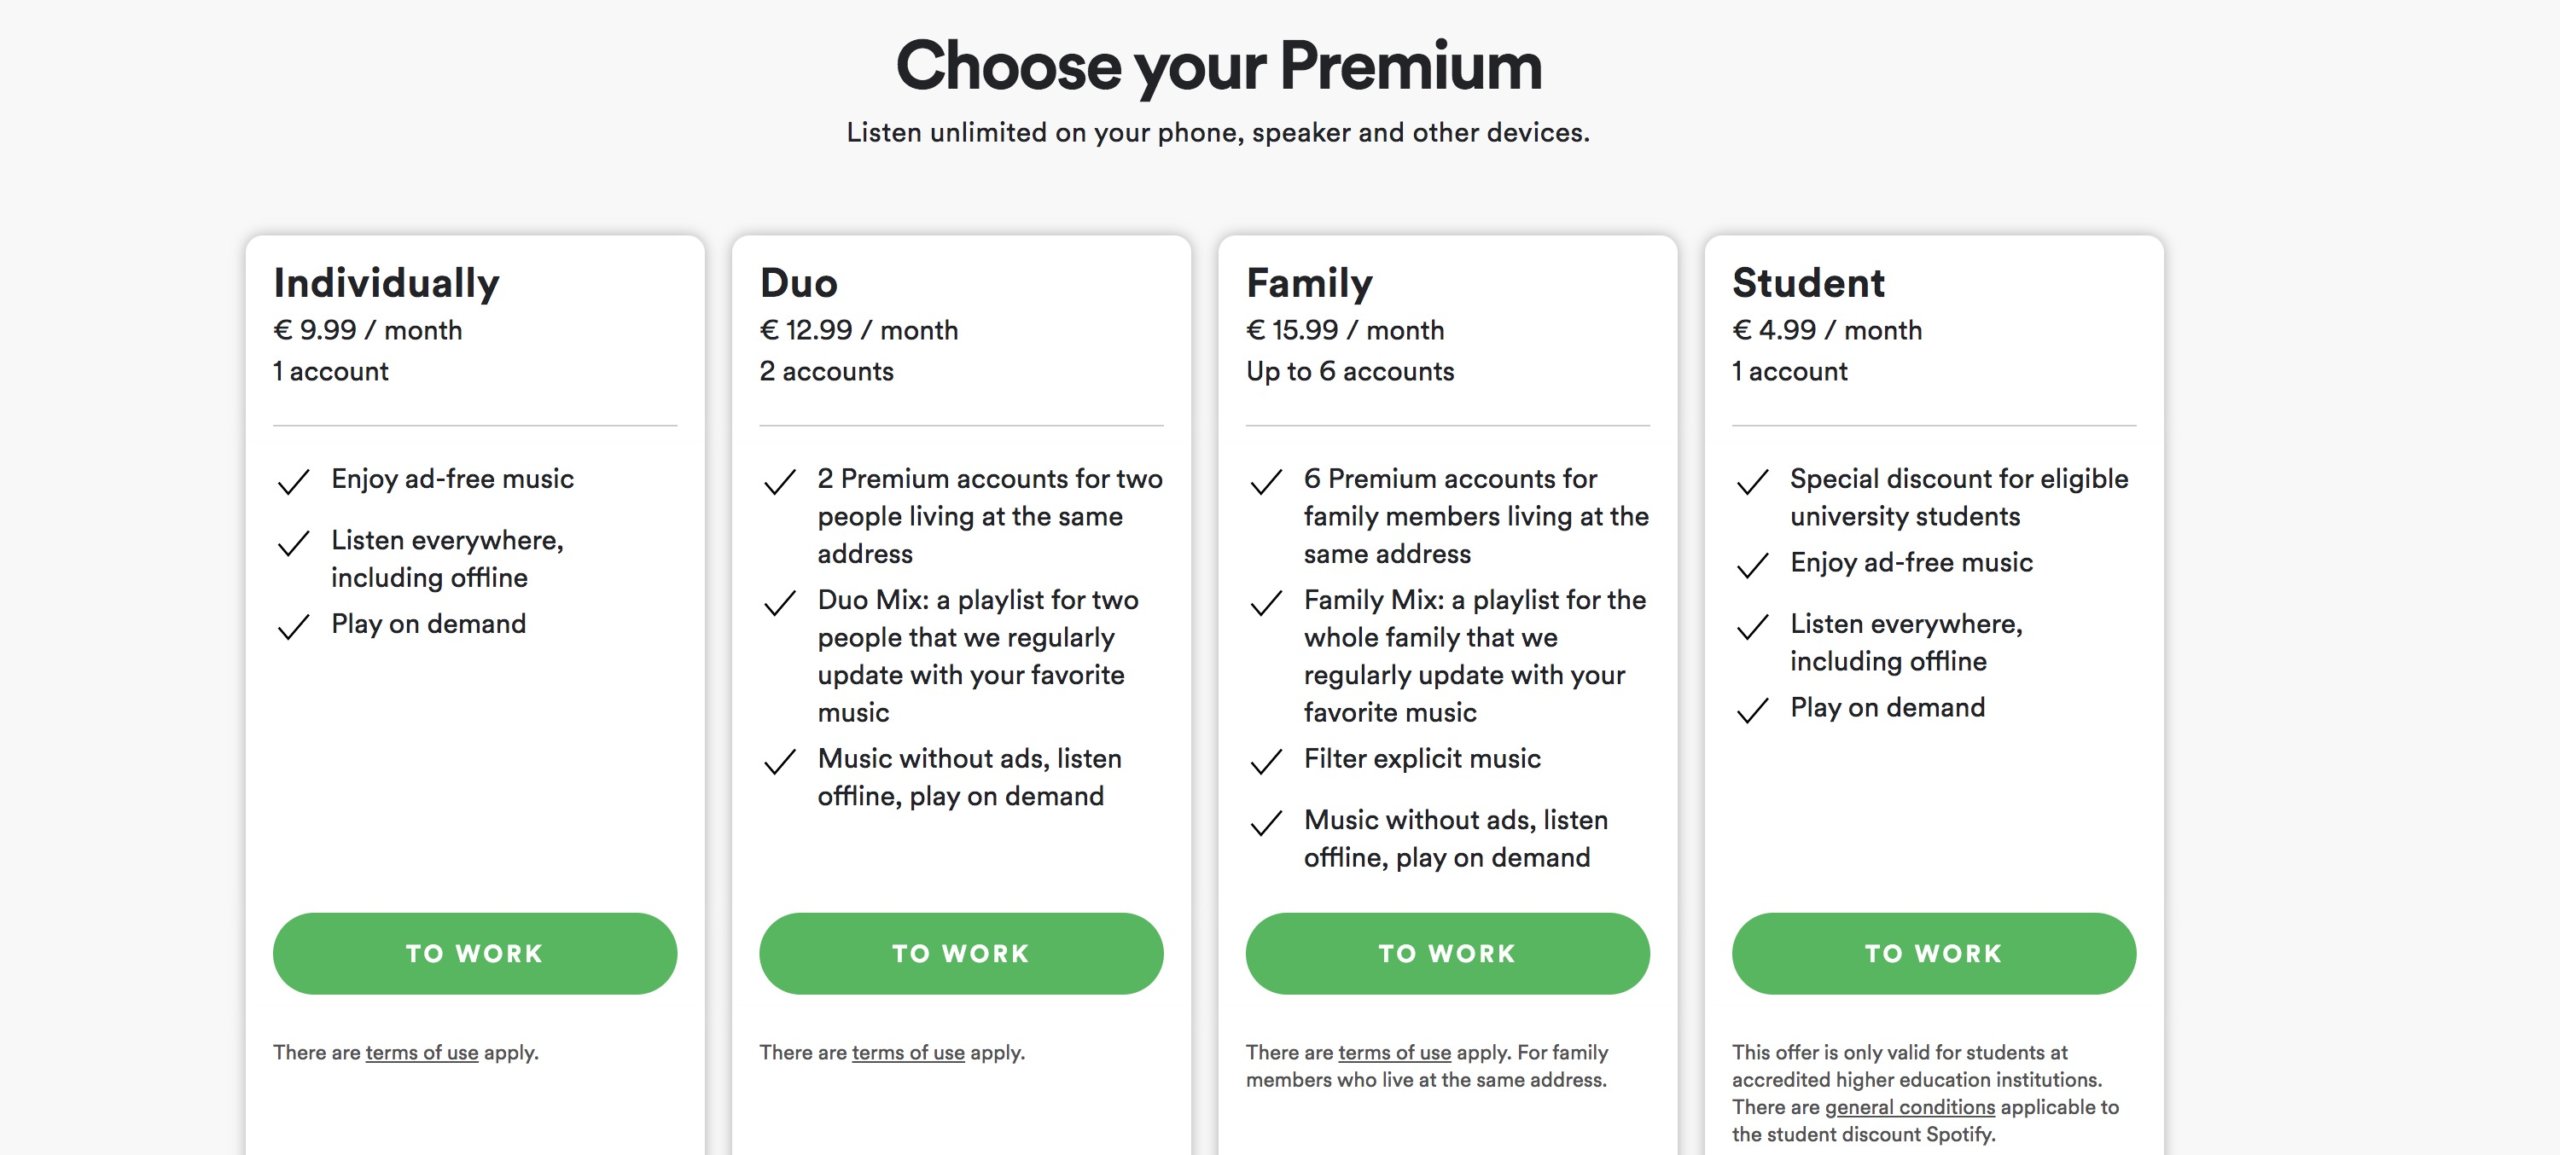Open 'terms of use' link on the Individually card
This screenshot has width=2560, height=1155.
(x=422, y=1053)
